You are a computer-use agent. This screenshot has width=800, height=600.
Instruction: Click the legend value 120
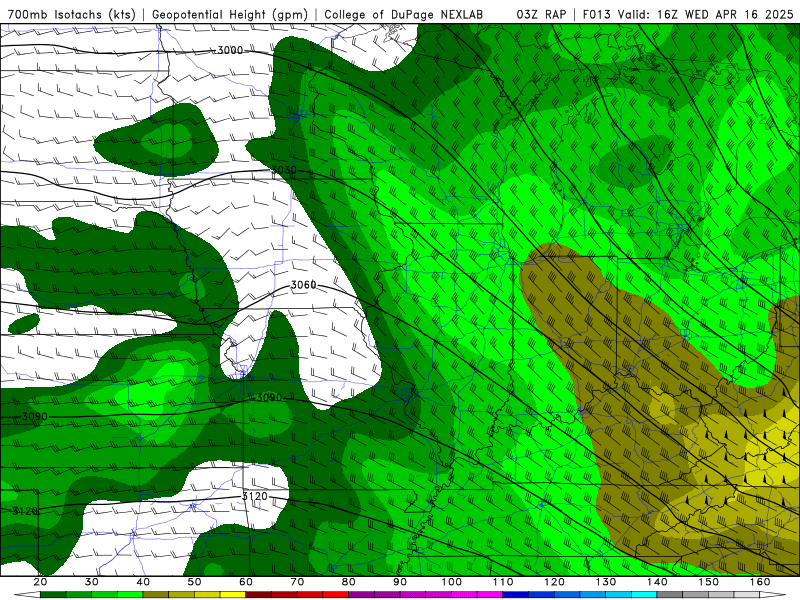click(554, 582)
